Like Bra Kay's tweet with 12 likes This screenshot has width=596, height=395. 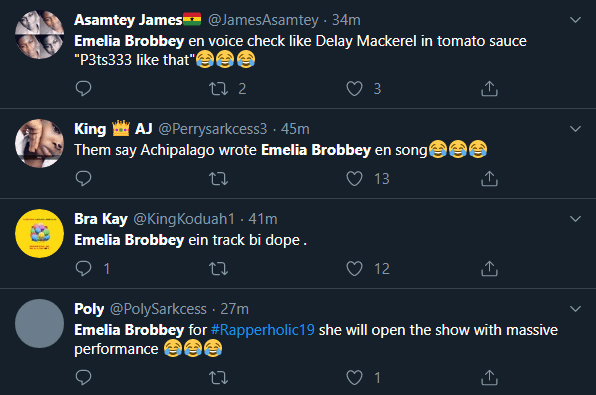click(x=354, y=268)
